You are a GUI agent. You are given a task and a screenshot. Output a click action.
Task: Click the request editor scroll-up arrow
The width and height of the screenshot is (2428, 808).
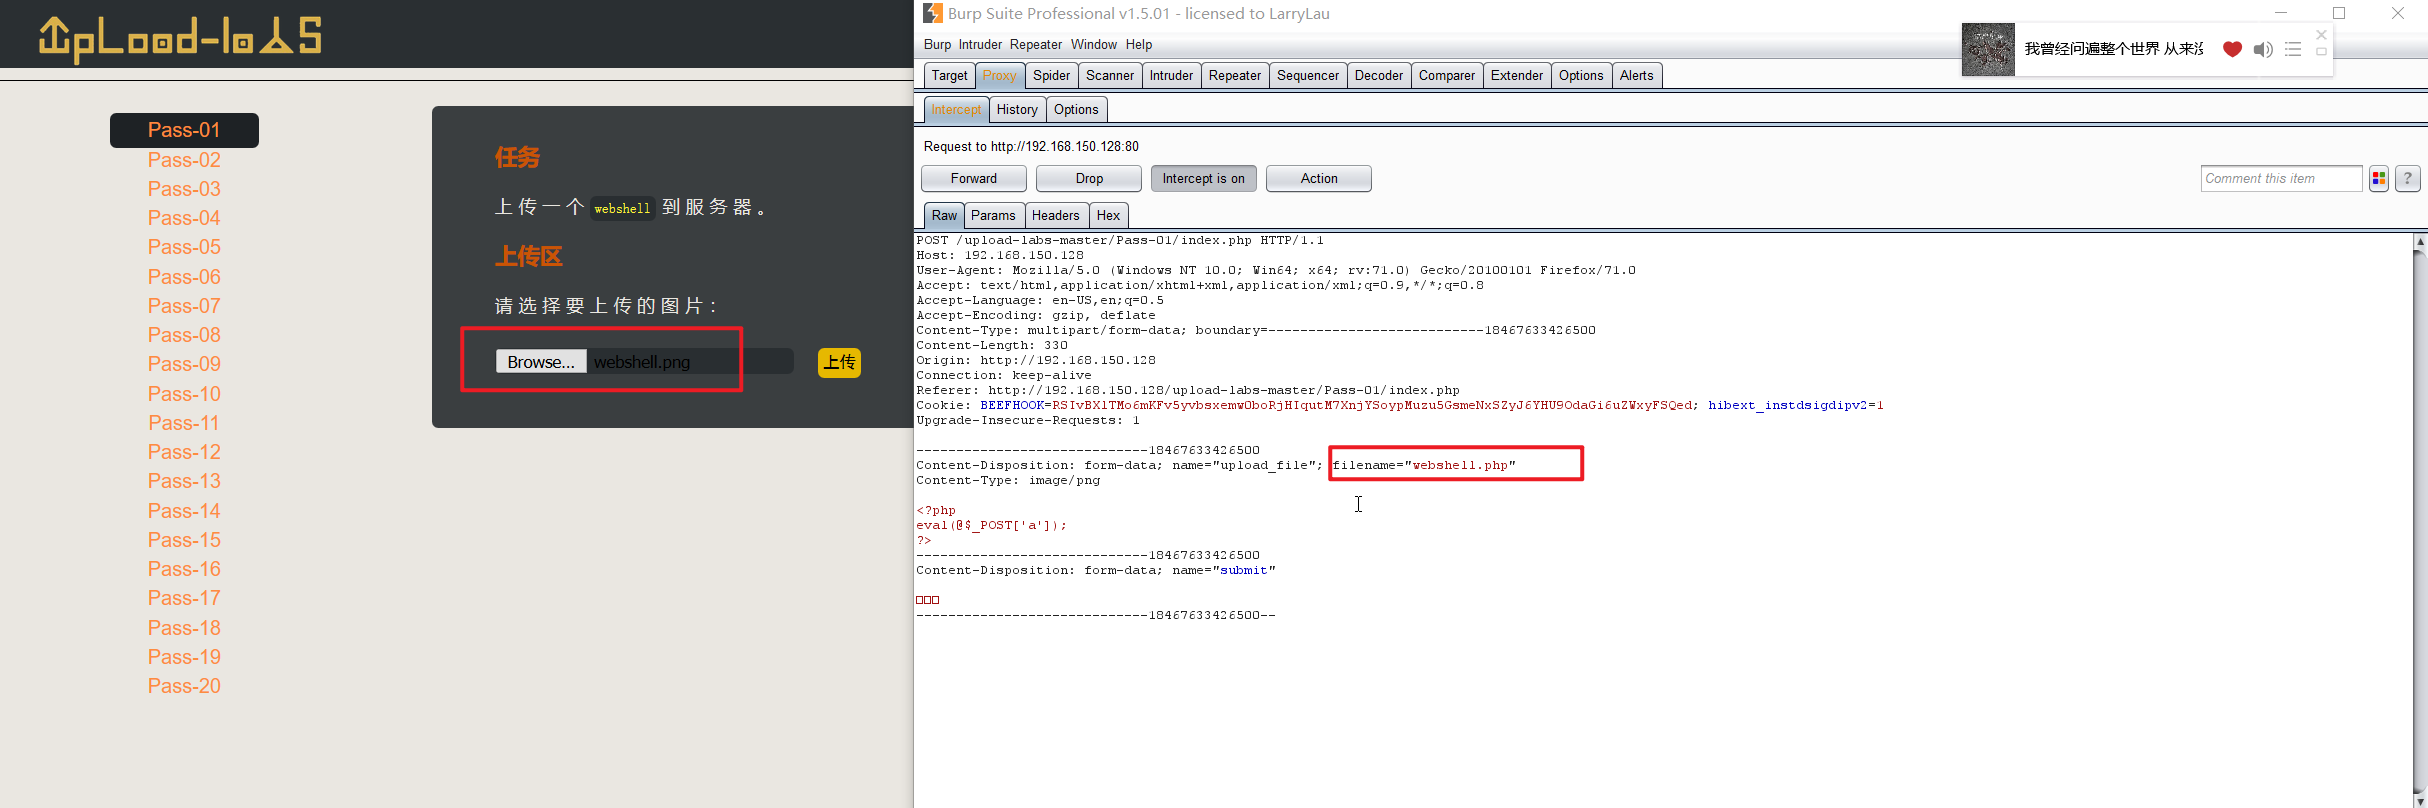click(2420, 241)
